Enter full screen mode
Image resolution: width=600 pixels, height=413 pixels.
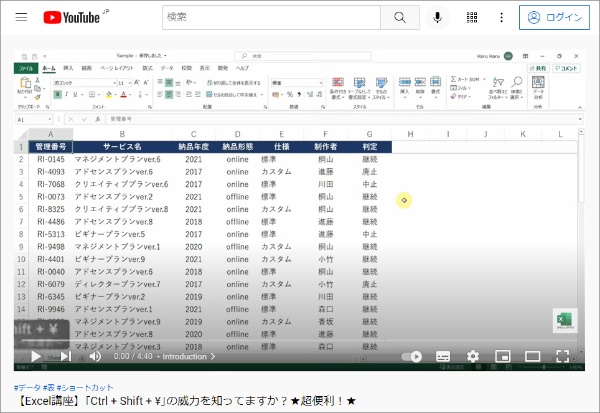pos(562,356)
